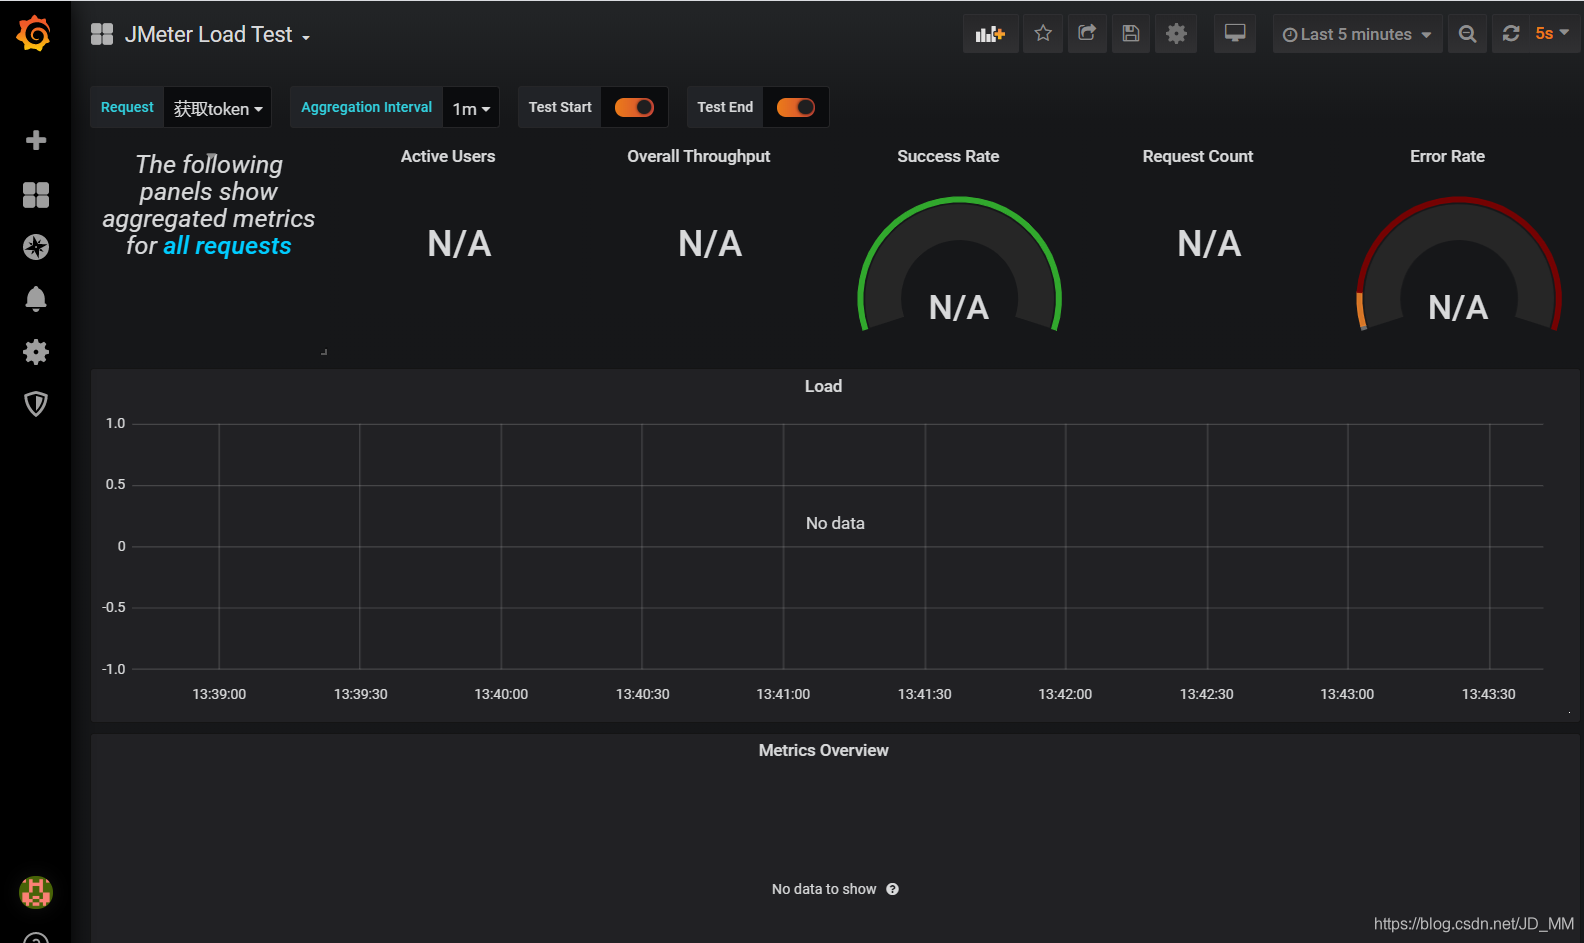Click the 13:40:30 x-axis label
1584x943 pixels.
point(642,694)
